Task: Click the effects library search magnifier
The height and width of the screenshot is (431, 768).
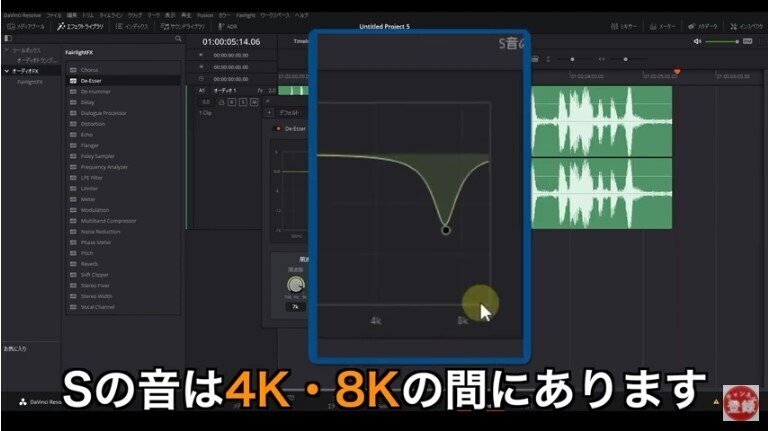Action: pos(178,39)
